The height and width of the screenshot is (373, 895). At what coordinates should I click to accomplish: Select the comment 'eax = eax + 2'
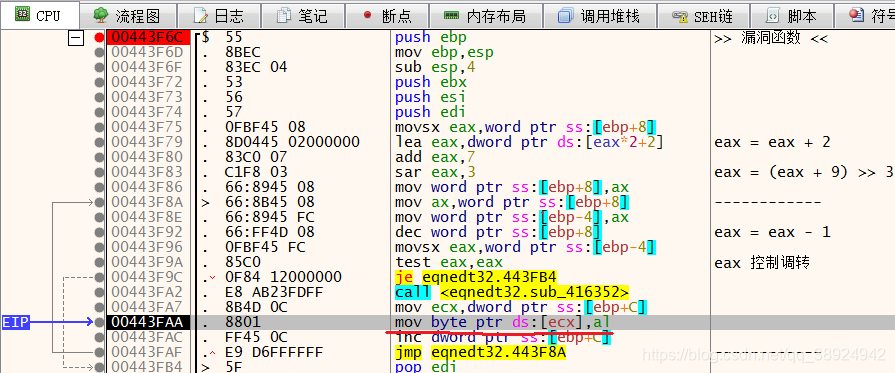click(772, 142)
